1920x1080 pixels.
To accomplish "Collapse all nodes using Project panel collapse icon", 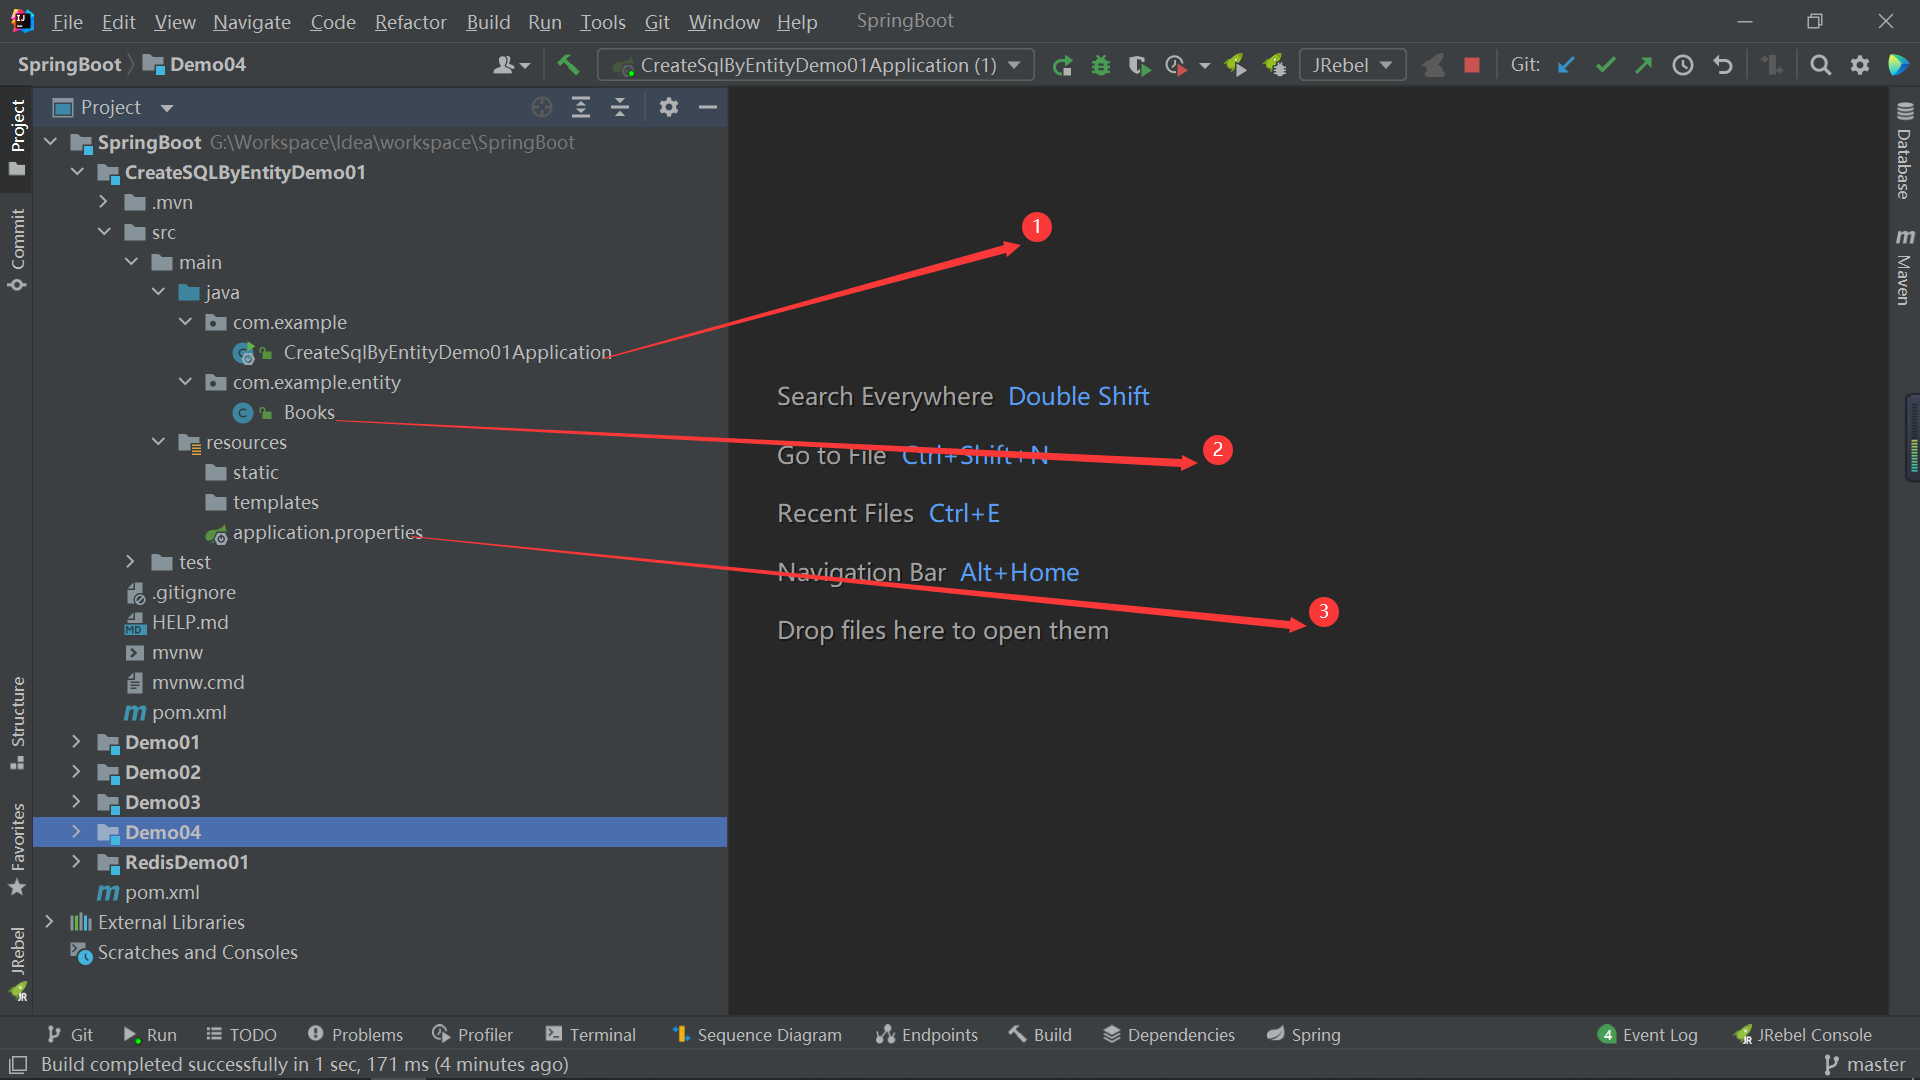I will (x=620, y=107).
